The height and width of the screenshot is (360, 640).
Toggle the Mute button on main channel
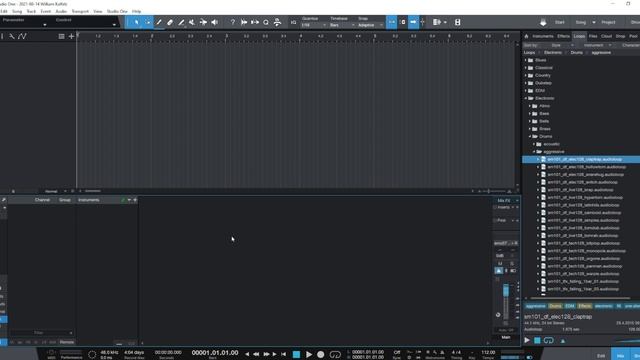(500, 263)
